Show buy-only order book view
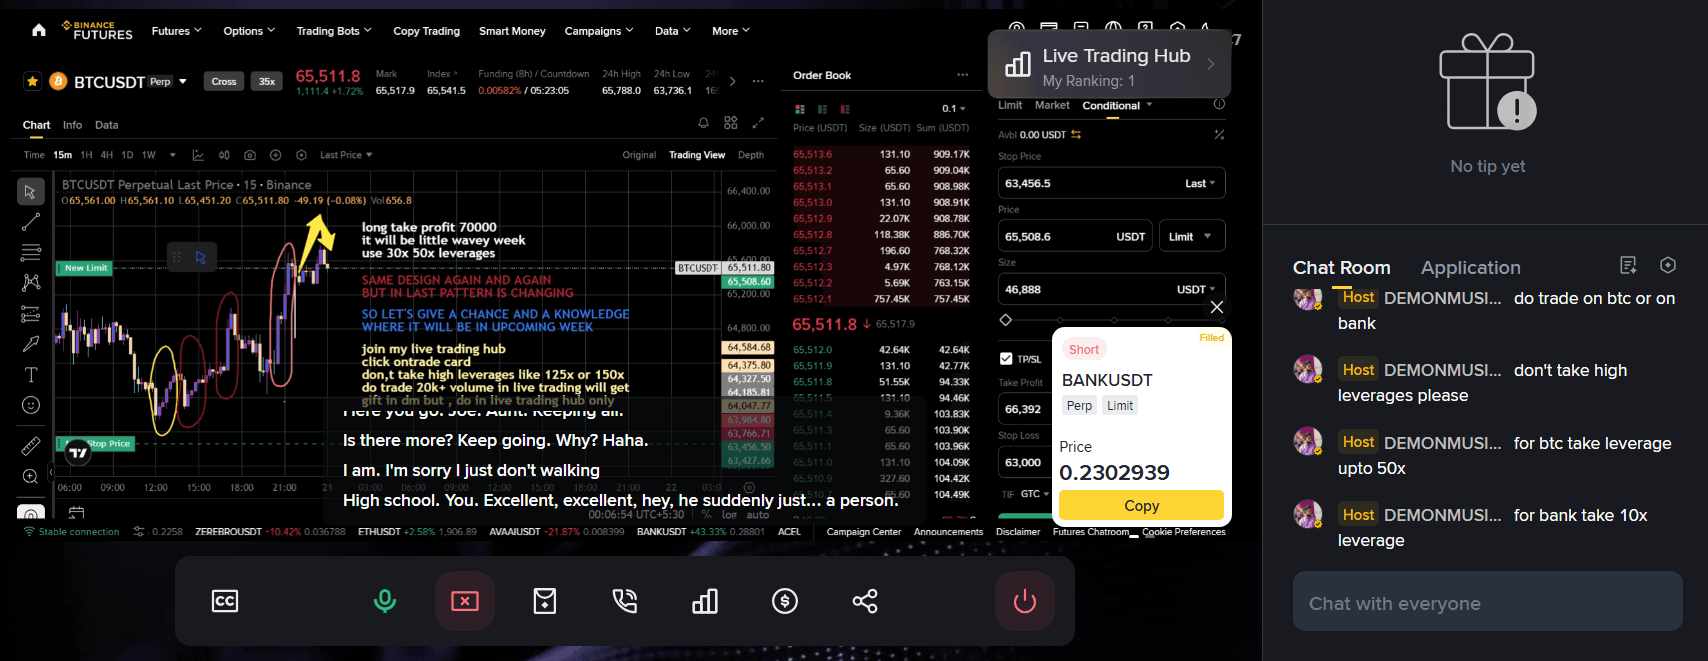 pos(822,109)
